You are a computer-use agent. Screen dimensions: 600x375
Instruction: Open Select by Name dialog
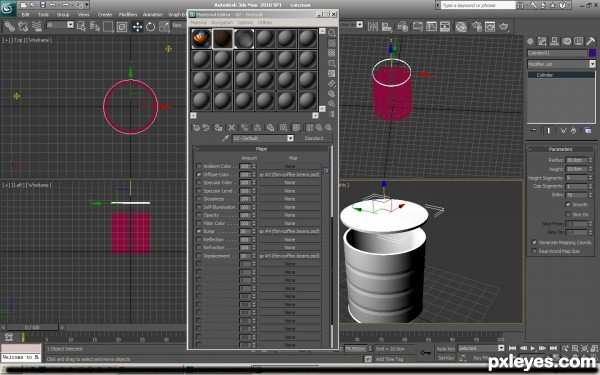(95, 26)
